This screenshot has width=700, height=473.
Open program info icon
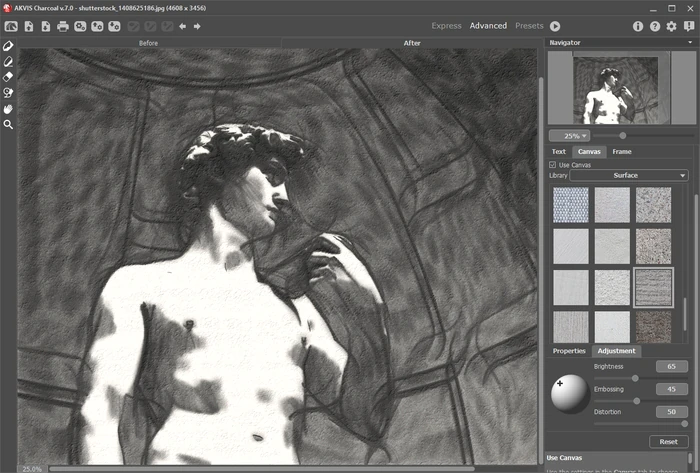[x=638, y=26]
